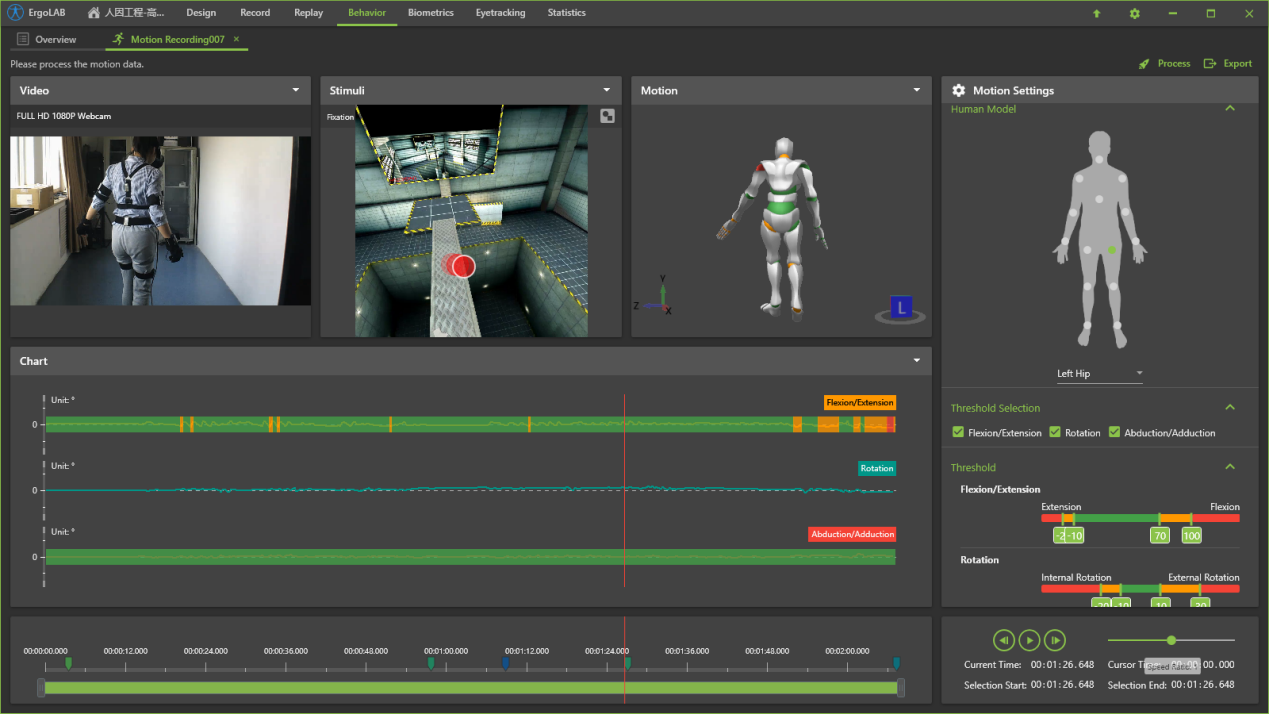Toggle the checkerboard icon in Stimuli panel
Screen dimensions: 1269x714
click(607, 116)
